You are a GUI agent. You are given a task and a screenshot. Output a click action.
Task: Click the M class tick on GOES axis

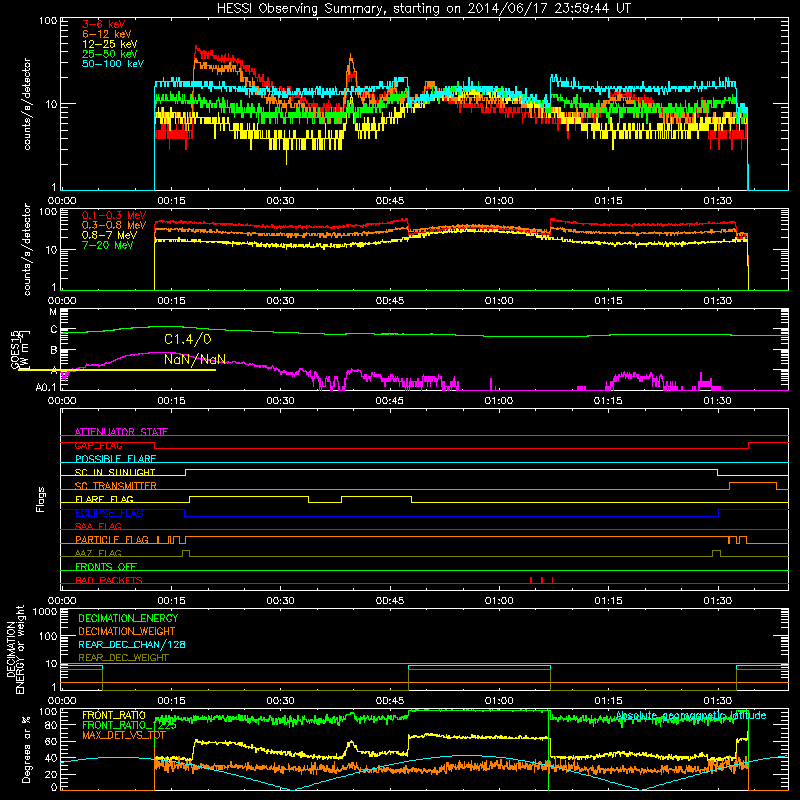point(53,312)
